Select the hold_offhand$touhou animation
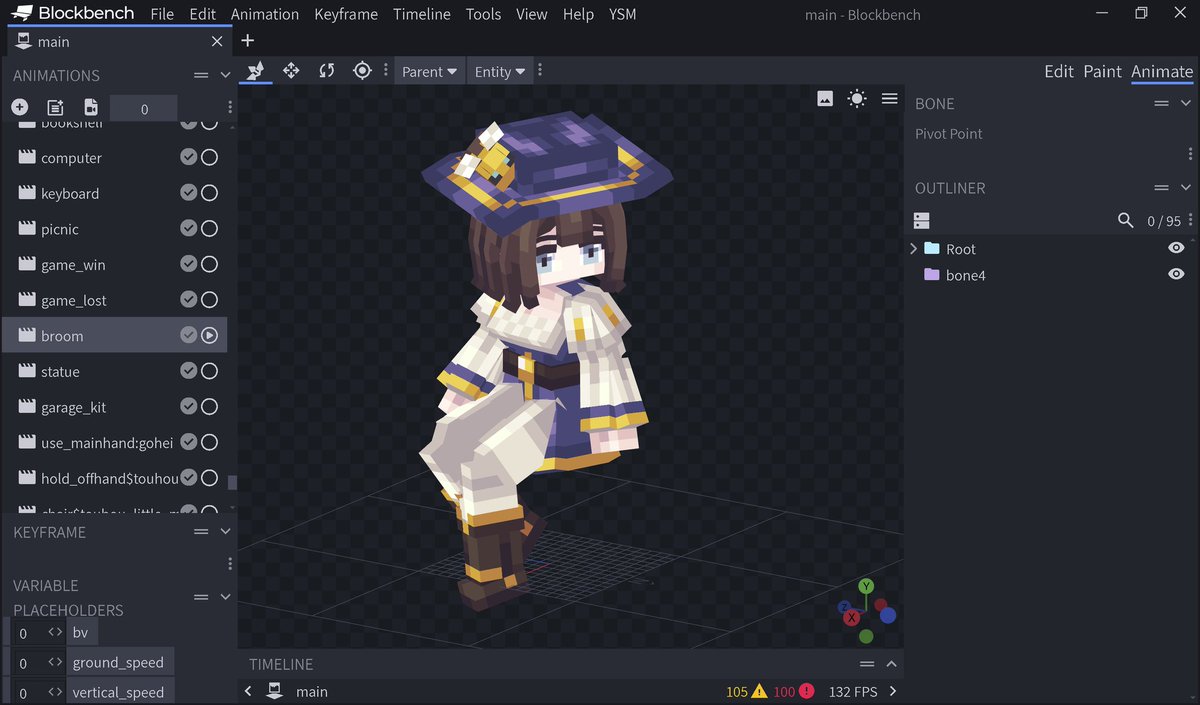Screen dimensions: 1200x705 point(115,478)
